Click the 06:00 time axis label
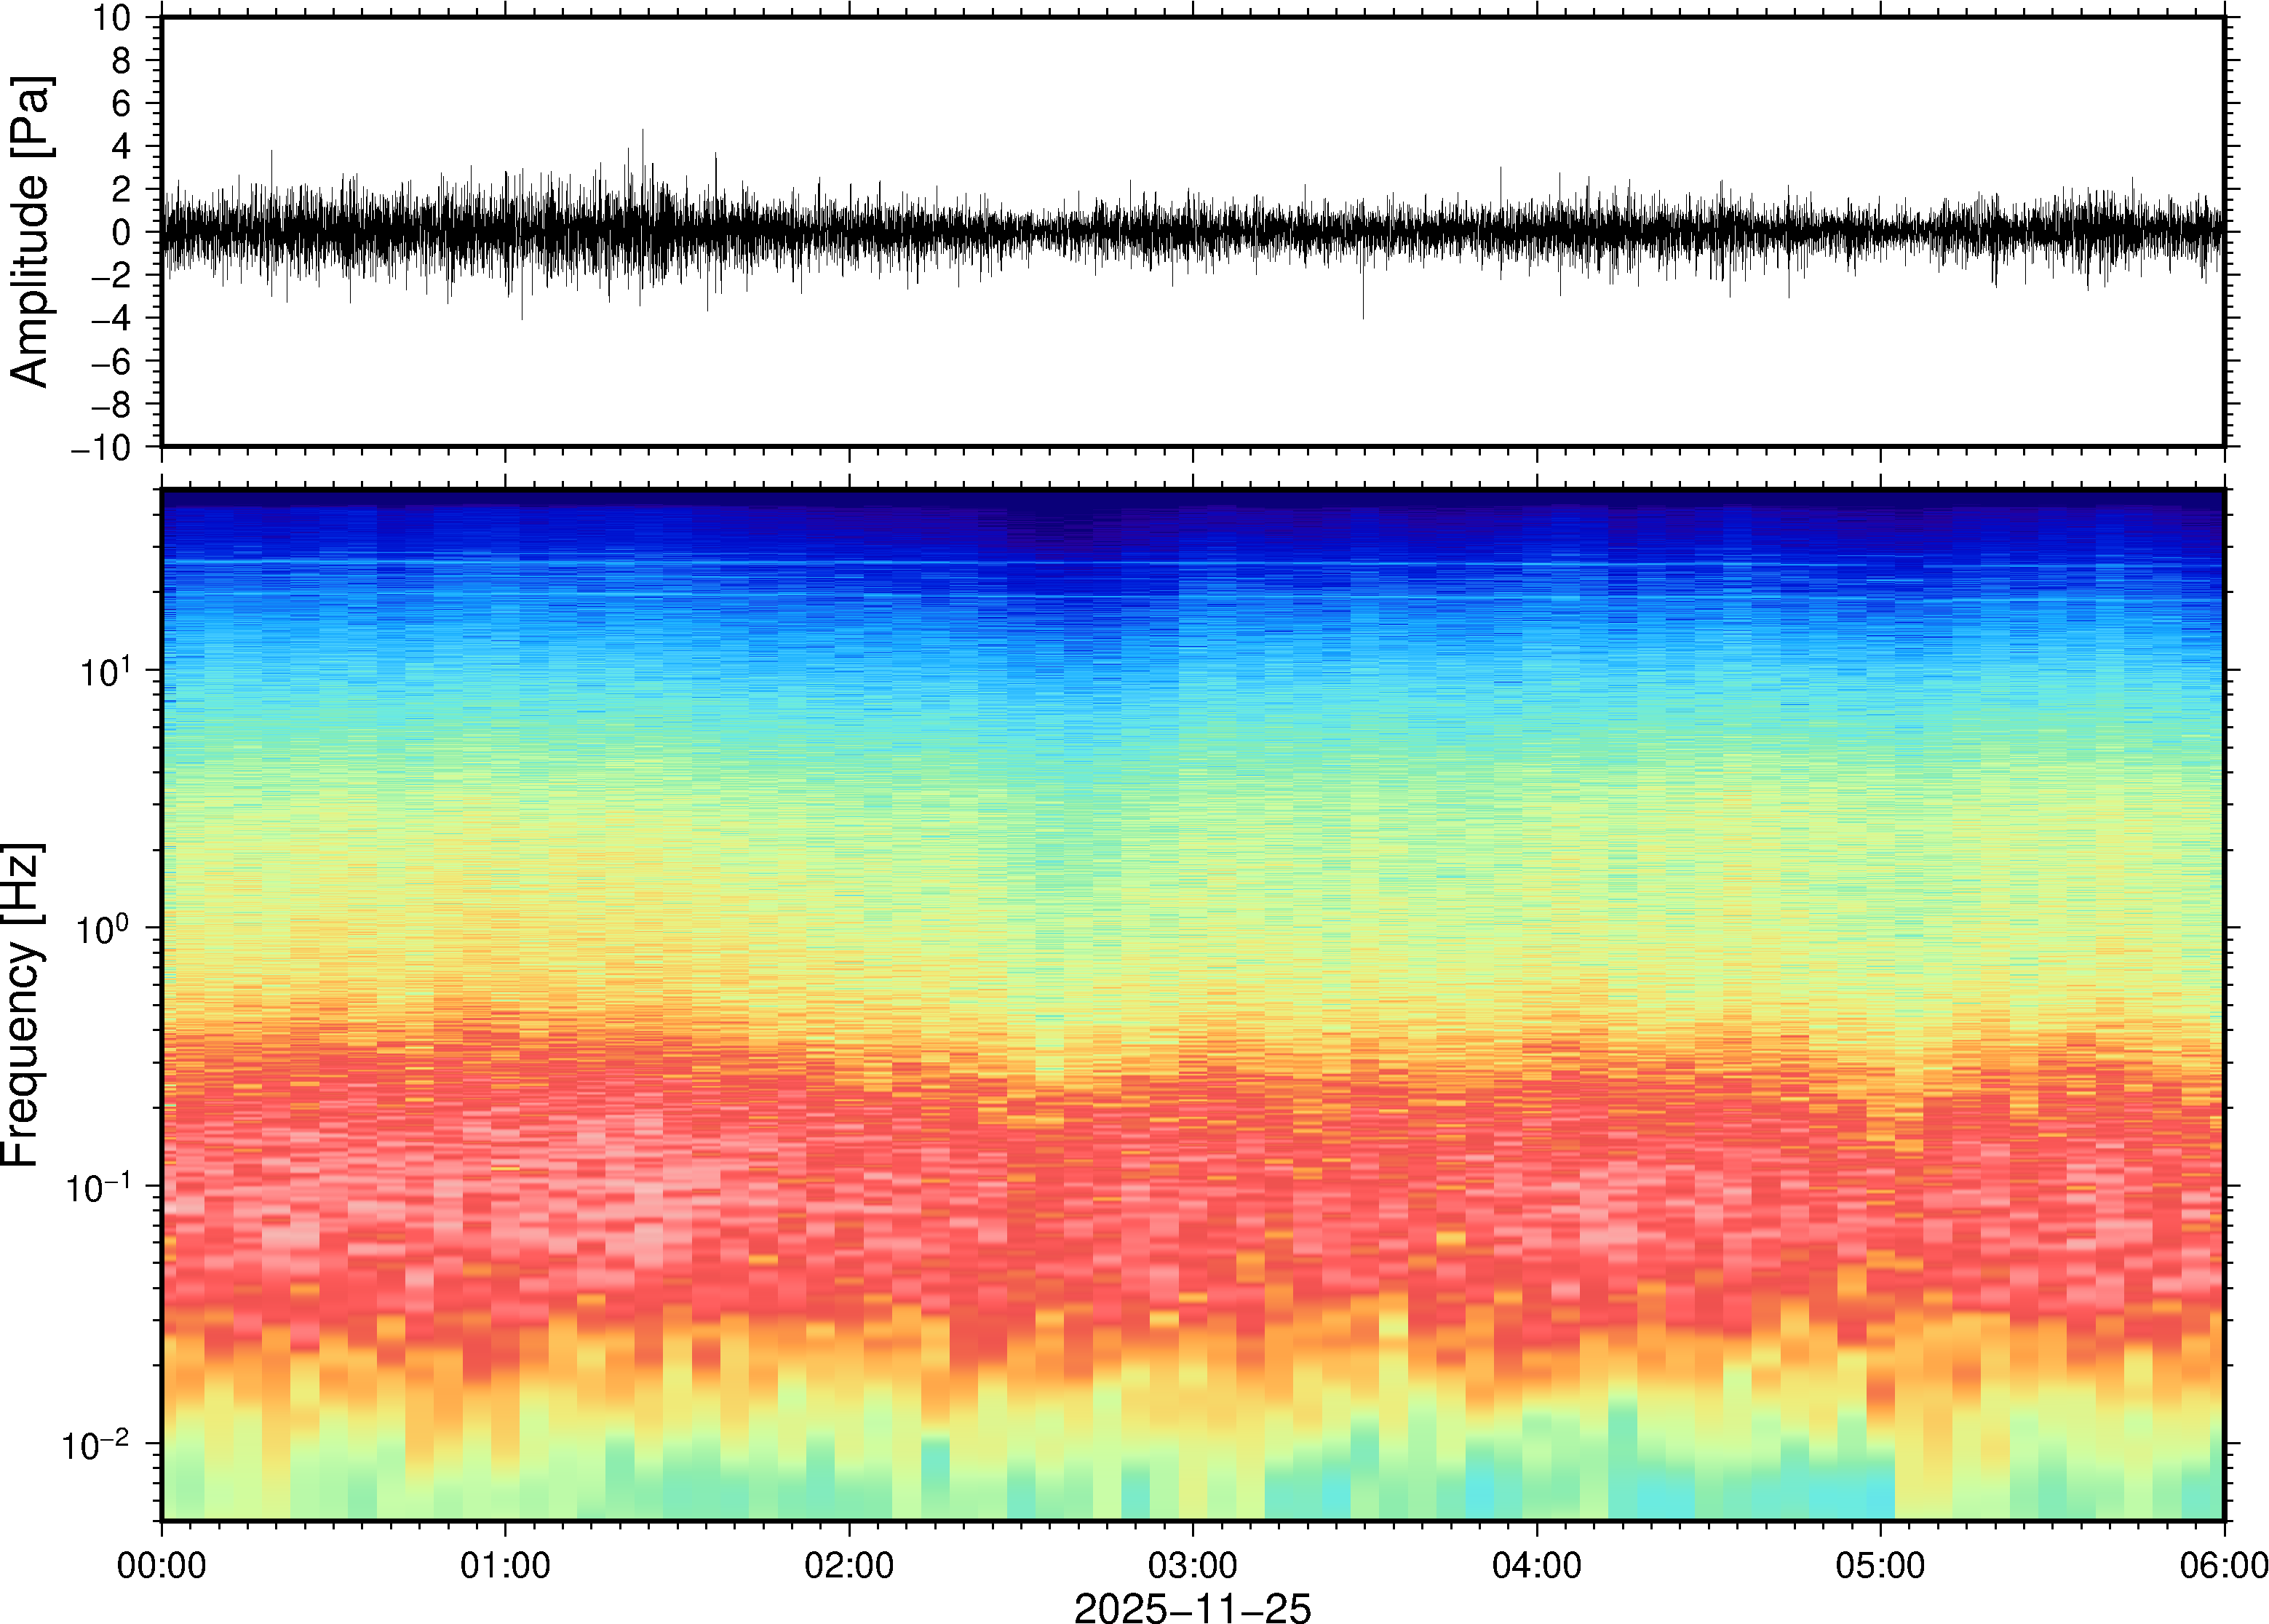The image size is (2269, 1624). [2223, 1564]
